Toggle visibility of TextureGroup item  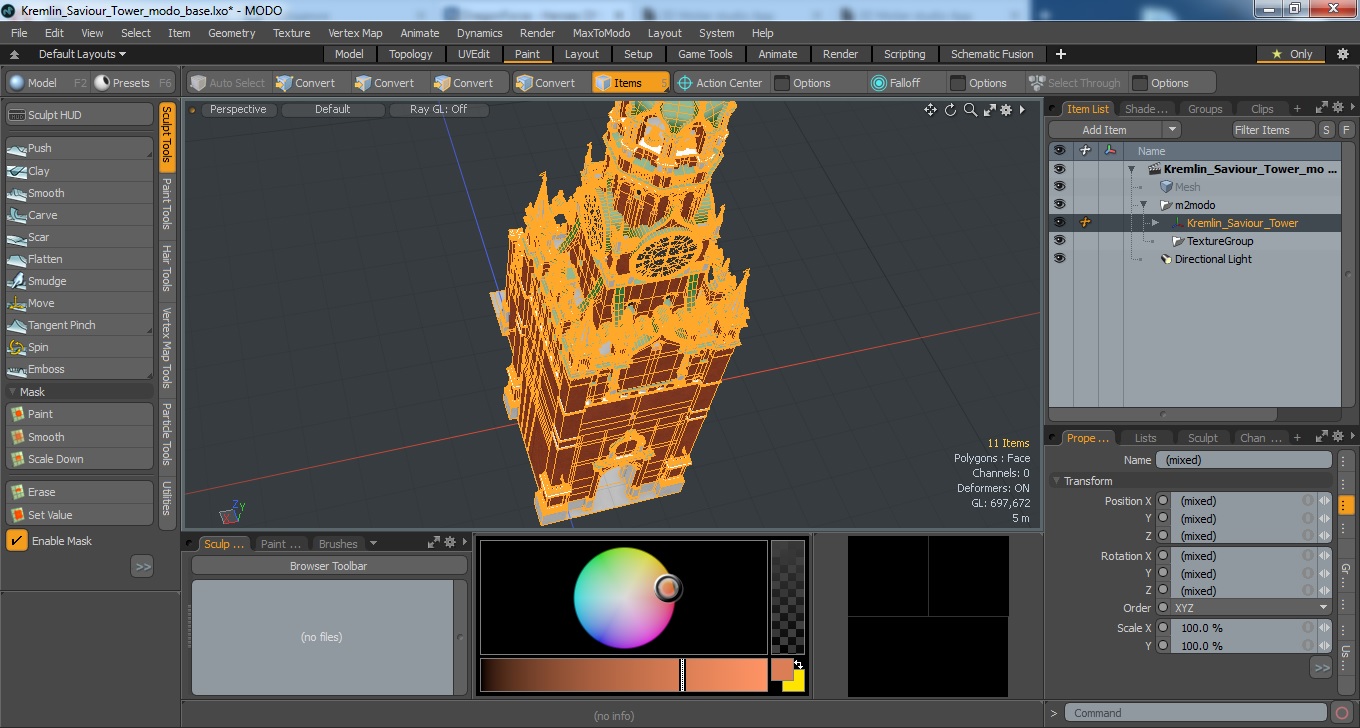[x=1059, y=241]
